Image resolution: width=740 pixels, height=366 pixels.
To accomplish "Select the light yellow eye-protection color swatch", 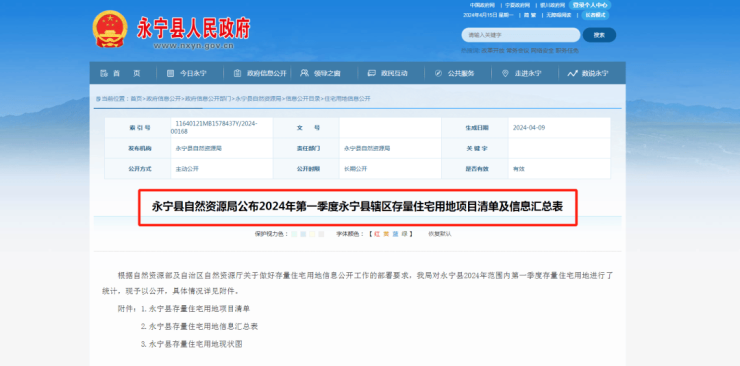I will [x=312, y=234].
